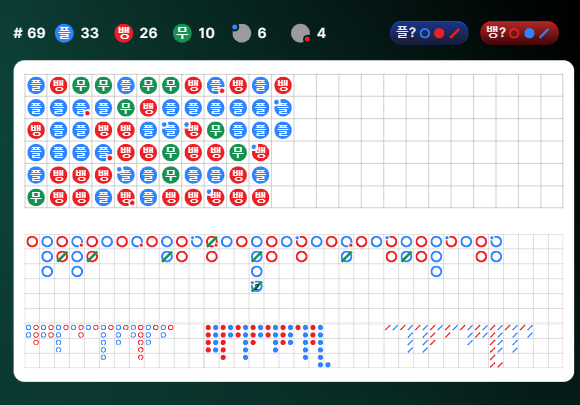The height and width of the screenshot is (405, 580).
Task: Select the red 뱅 bead starting the third row
Action: pyautogui.click(x=36, y=130)
